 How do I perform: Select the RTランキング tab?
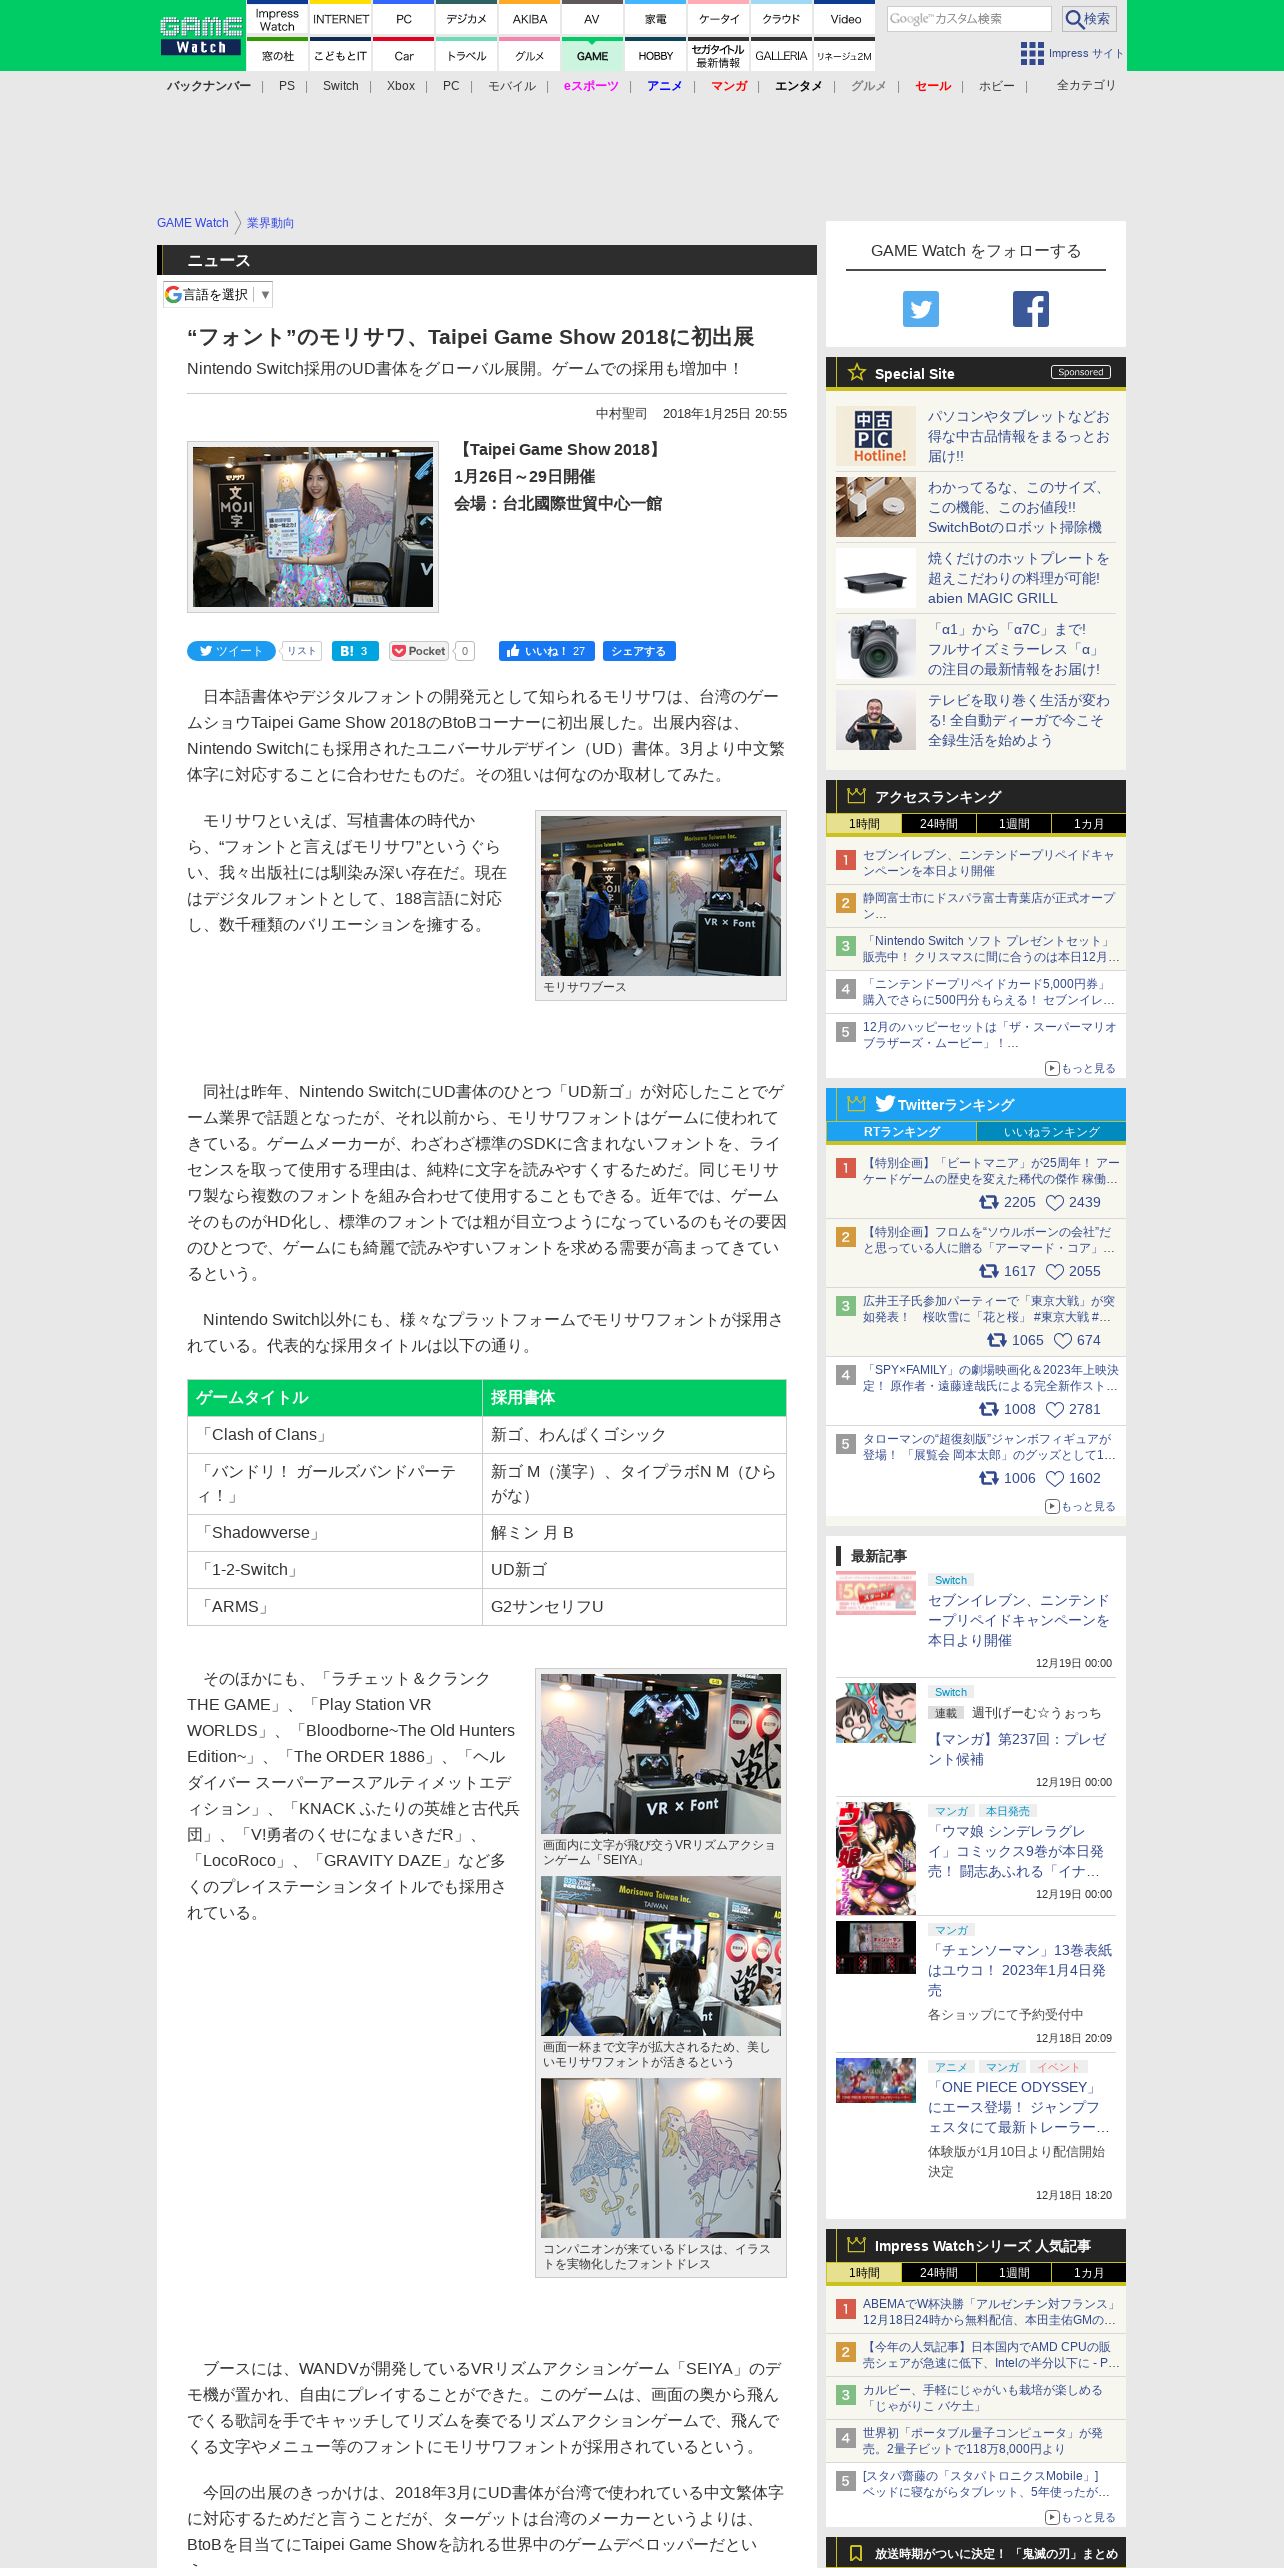901,1132
